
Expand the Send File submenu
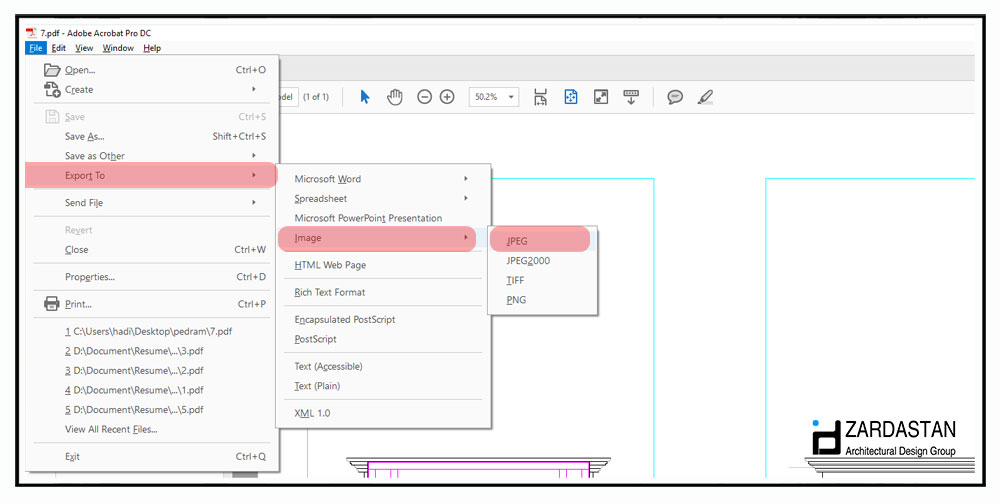point(152,203)
